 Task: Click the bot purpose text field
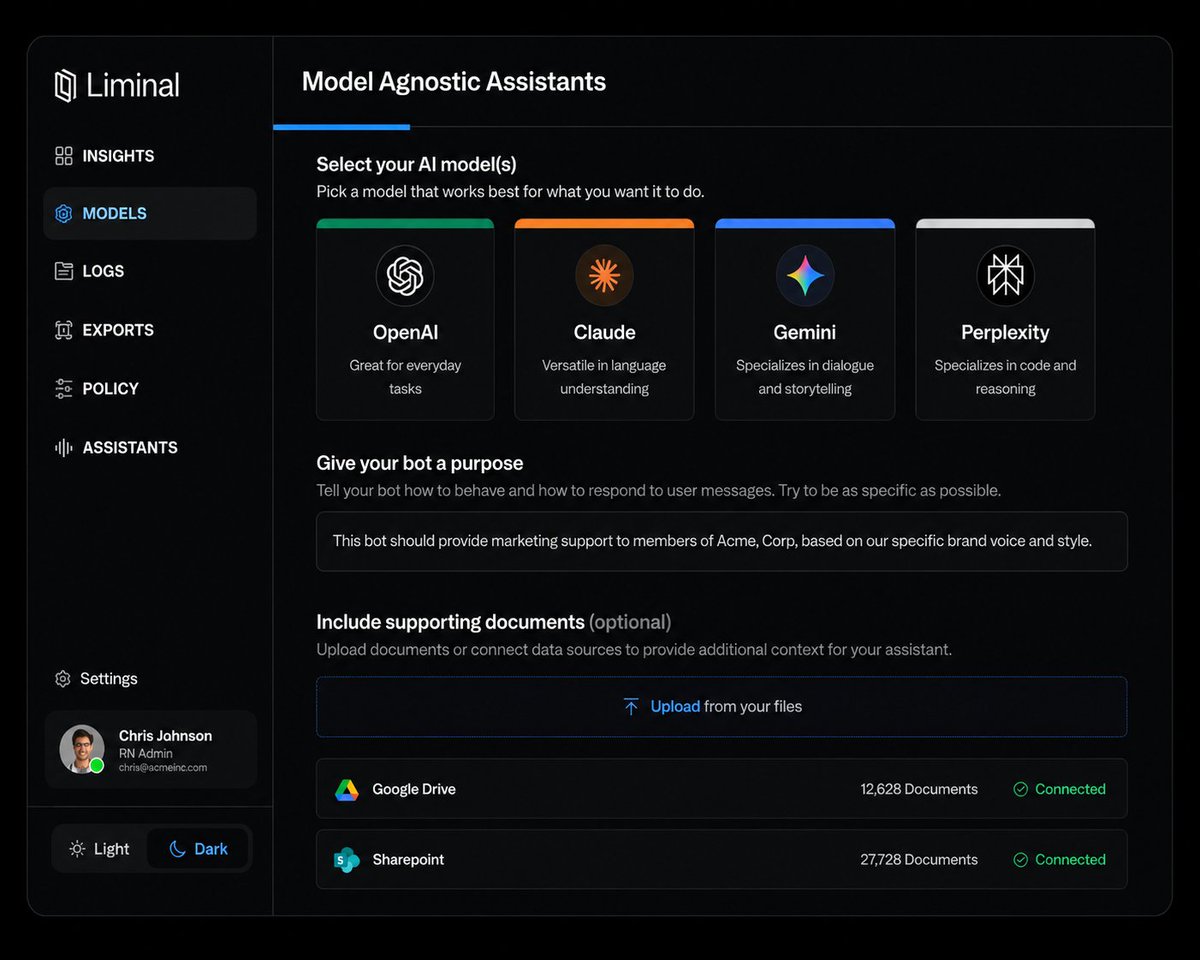722,542
